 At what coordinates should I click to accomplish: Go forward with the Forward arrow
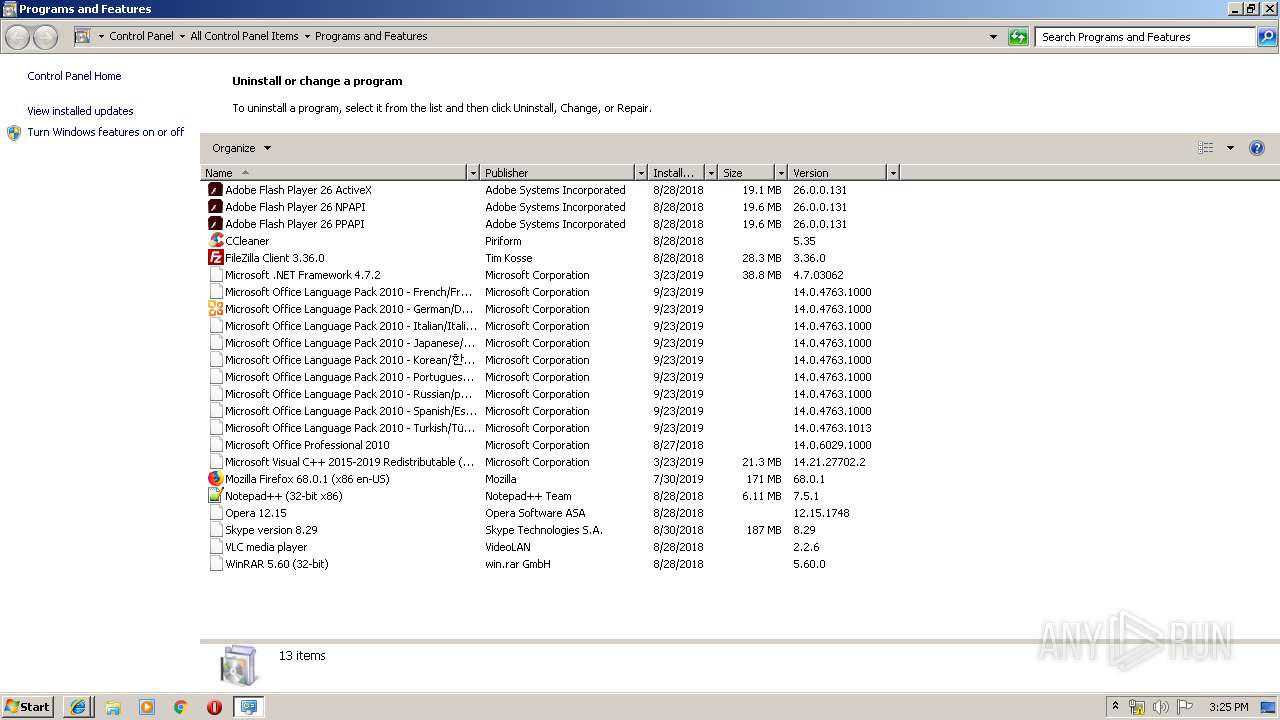tap(46, 37)
